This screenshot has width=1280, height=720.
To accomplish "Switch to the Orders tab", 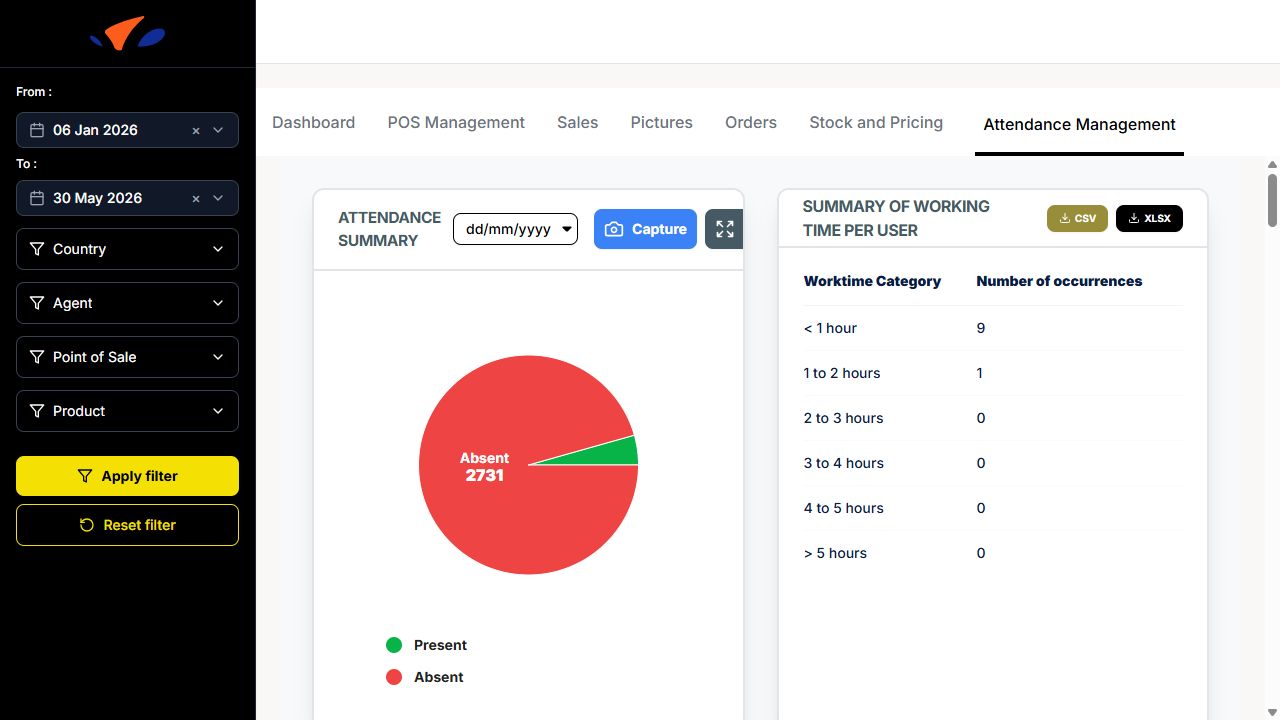I will point(751,122).
